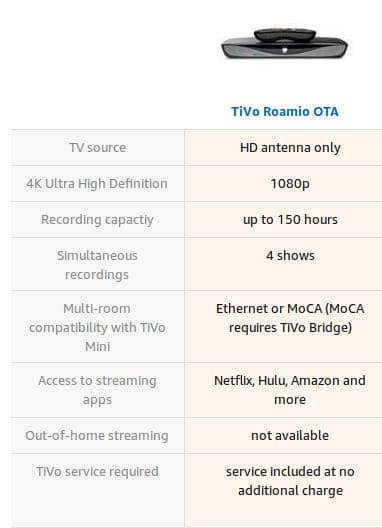Click the HD antenna only cell
The height and width of the screenshot is (528, 382).
(290, 147)
